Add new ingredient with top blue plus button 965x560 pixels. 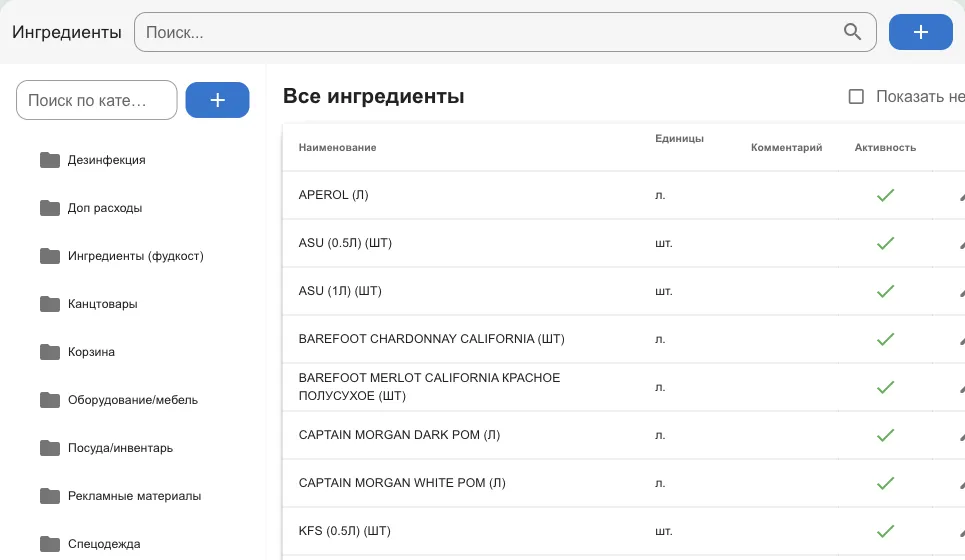921,32
